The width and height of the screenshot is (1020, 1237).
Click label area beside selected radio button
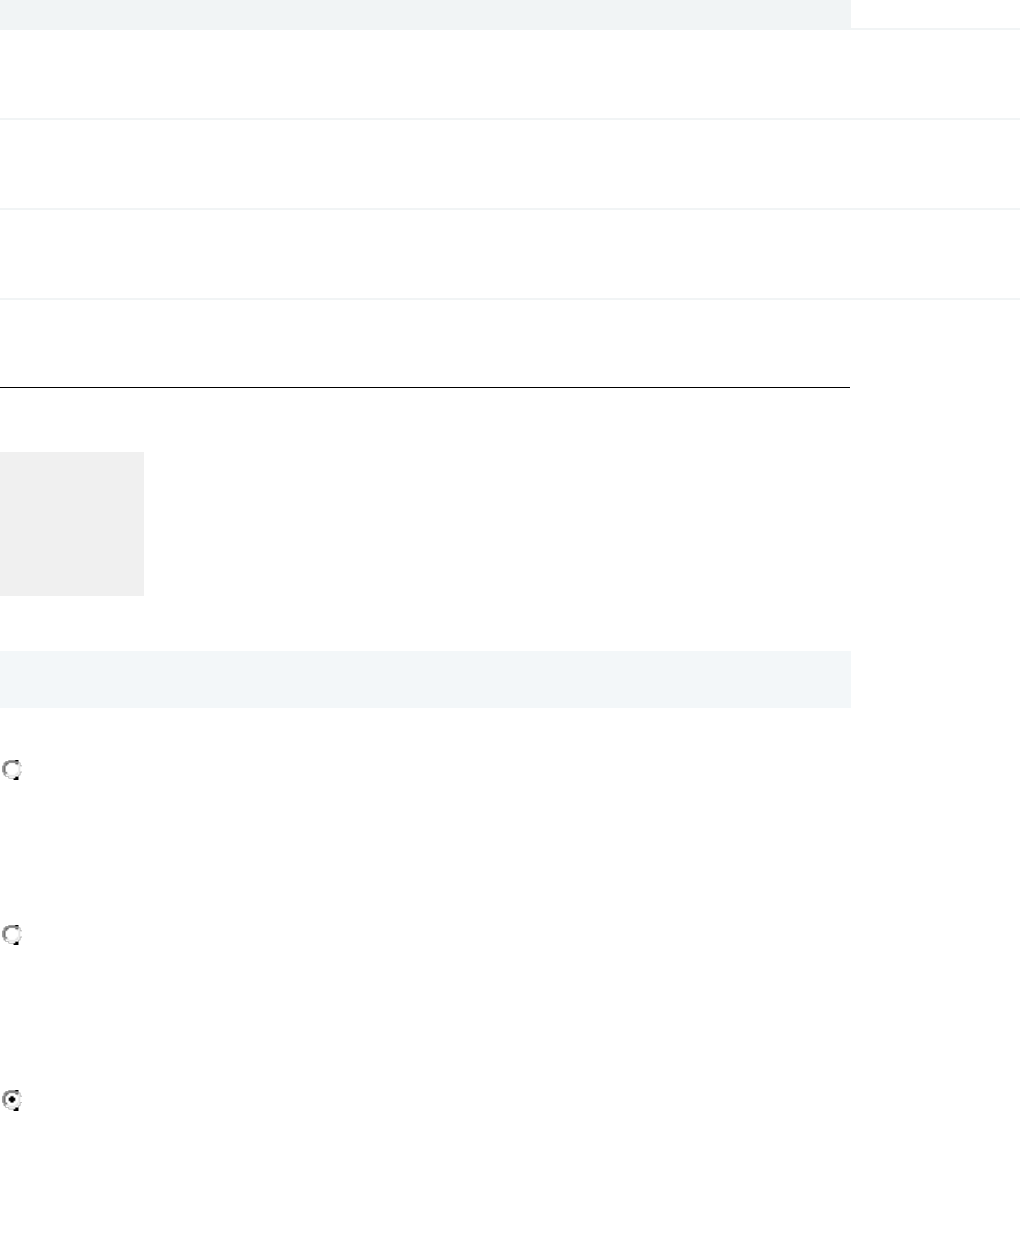click(200, 1100)
